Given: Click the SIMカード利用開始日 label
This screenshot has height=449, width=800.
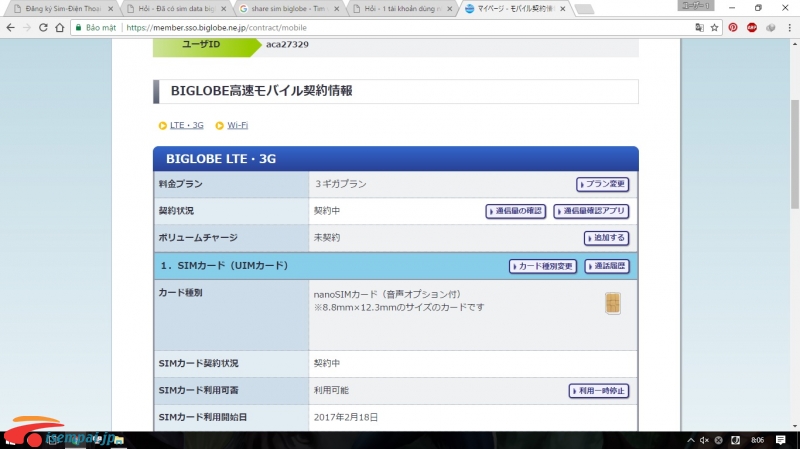Looking at the screenshot, I should (203, 417).
